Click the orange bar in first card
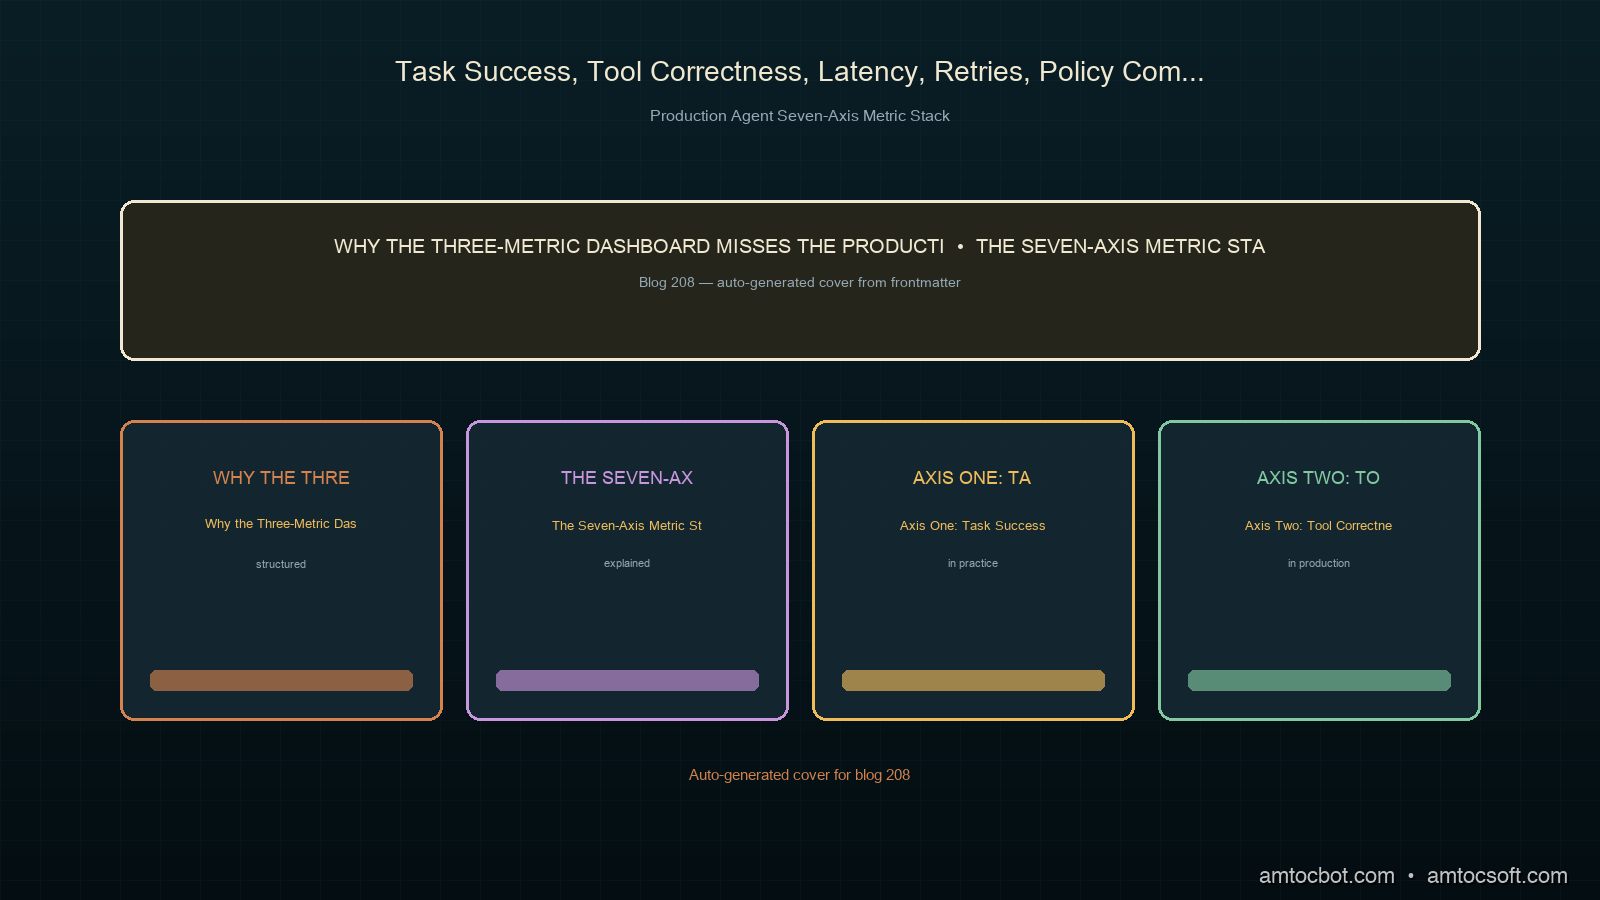1600x900 pixels. coord(281,680)
